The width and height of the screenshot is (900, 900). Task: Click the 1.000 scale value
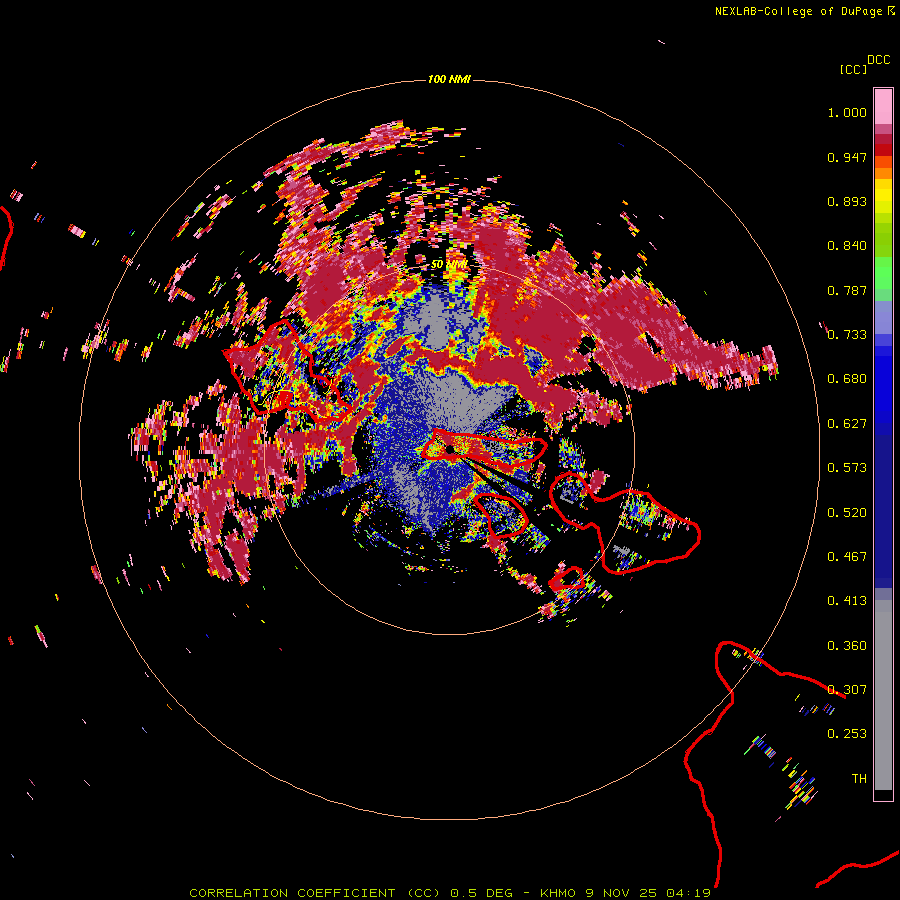click(x=847, y=112)
